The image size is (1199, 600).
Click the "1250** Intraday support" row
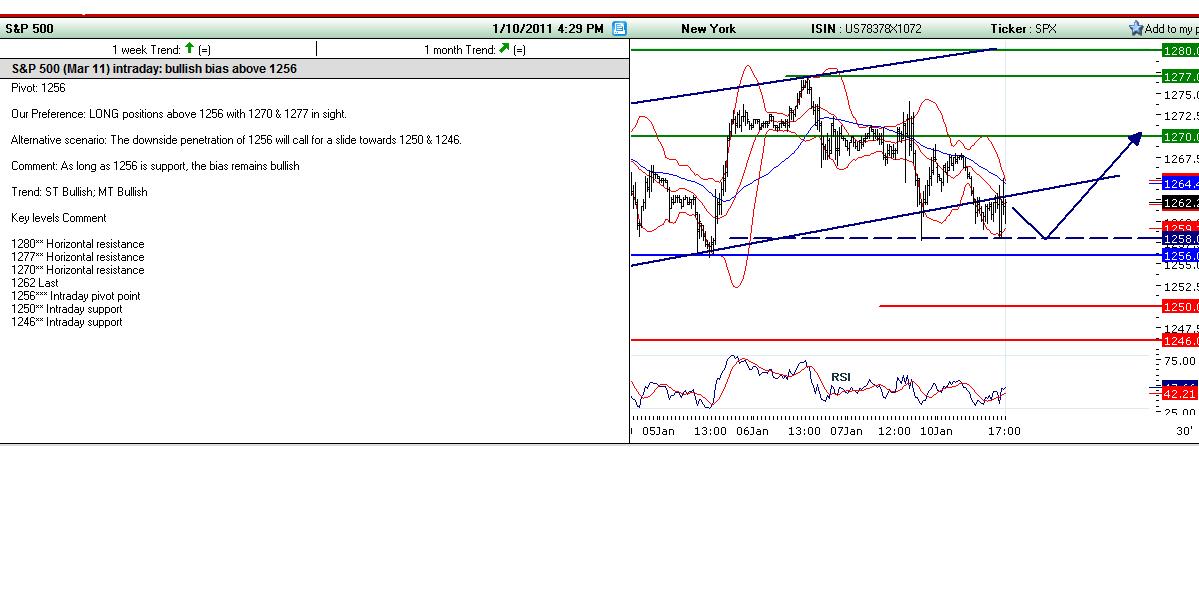[67, 309]
